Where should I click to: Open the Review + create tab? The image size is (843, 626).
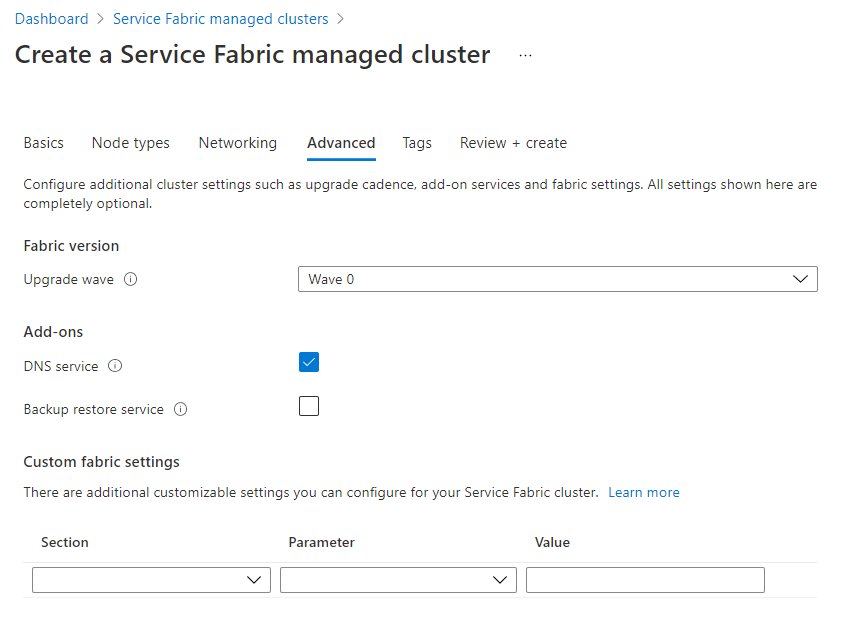tap(513, 143)
